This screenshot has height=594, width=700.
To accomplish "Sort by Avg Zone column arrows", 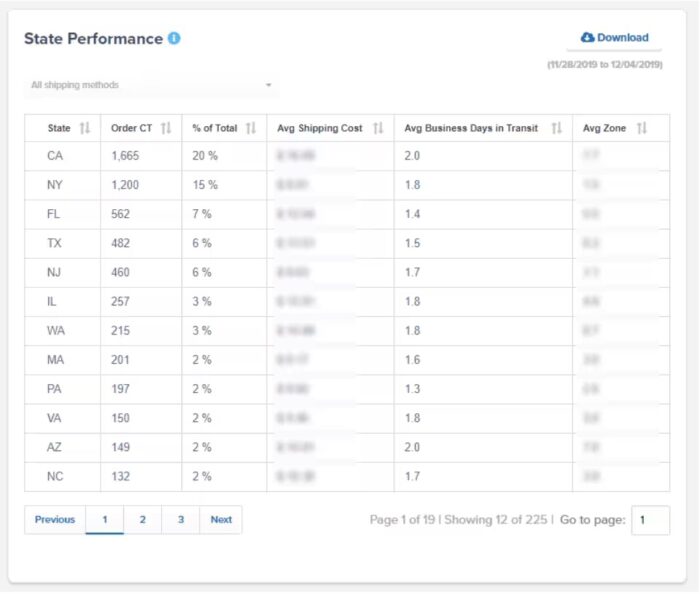I will pos(642,128).
